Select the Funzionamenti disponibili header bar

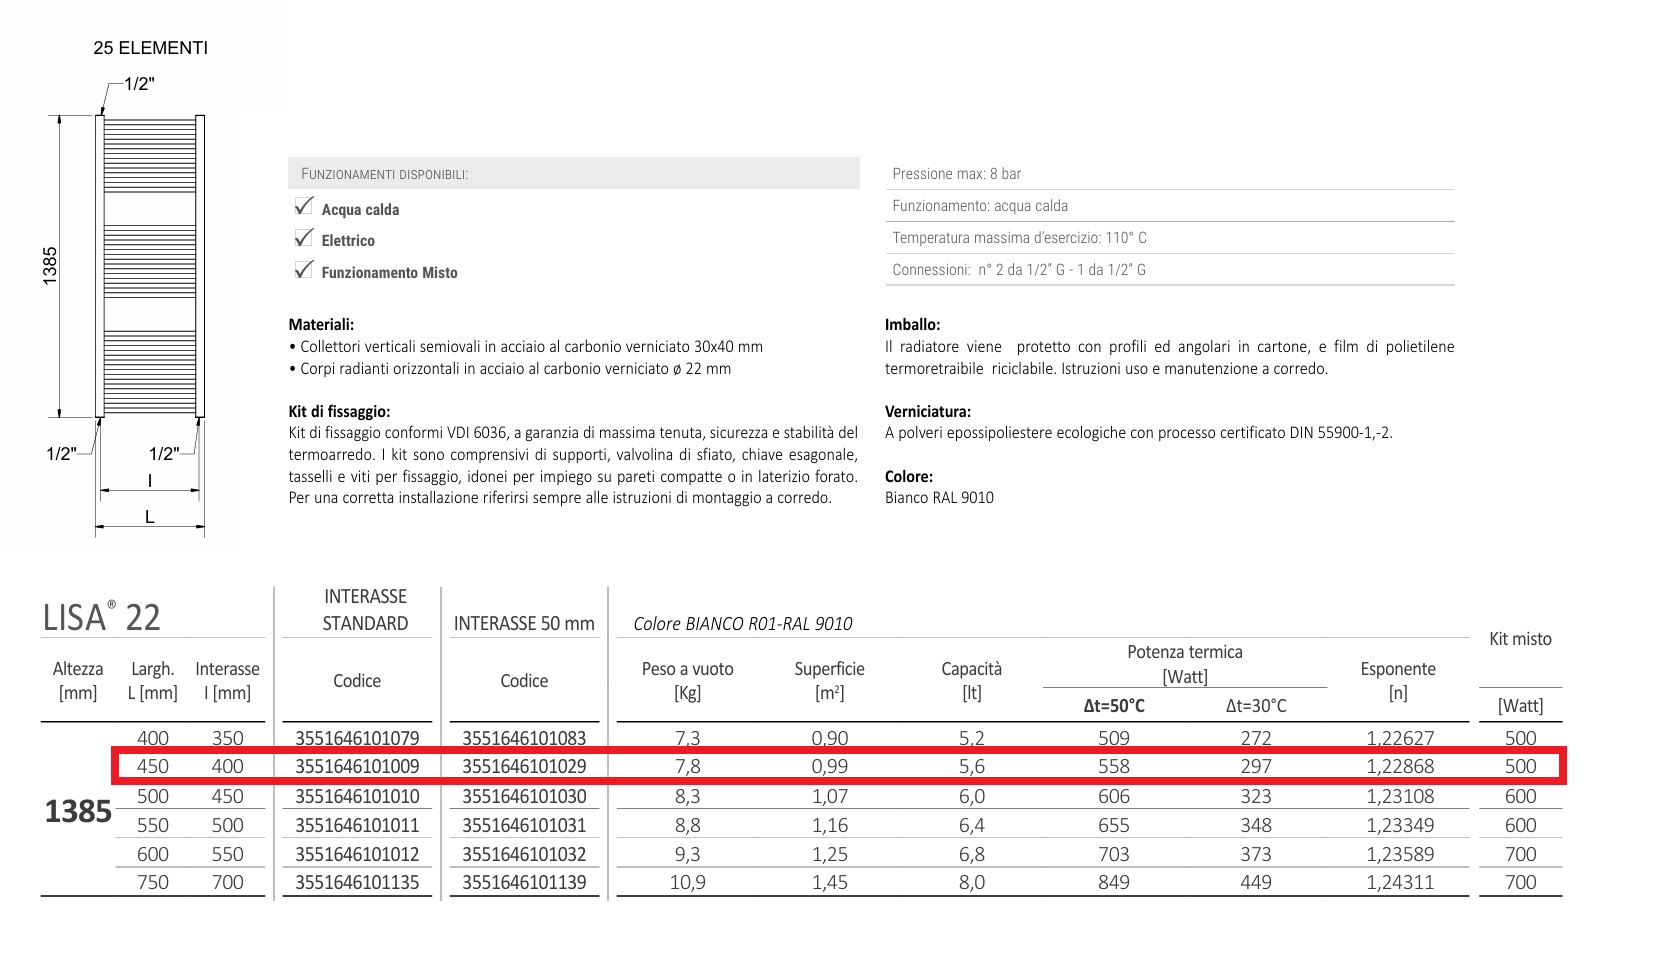point(573,173)
